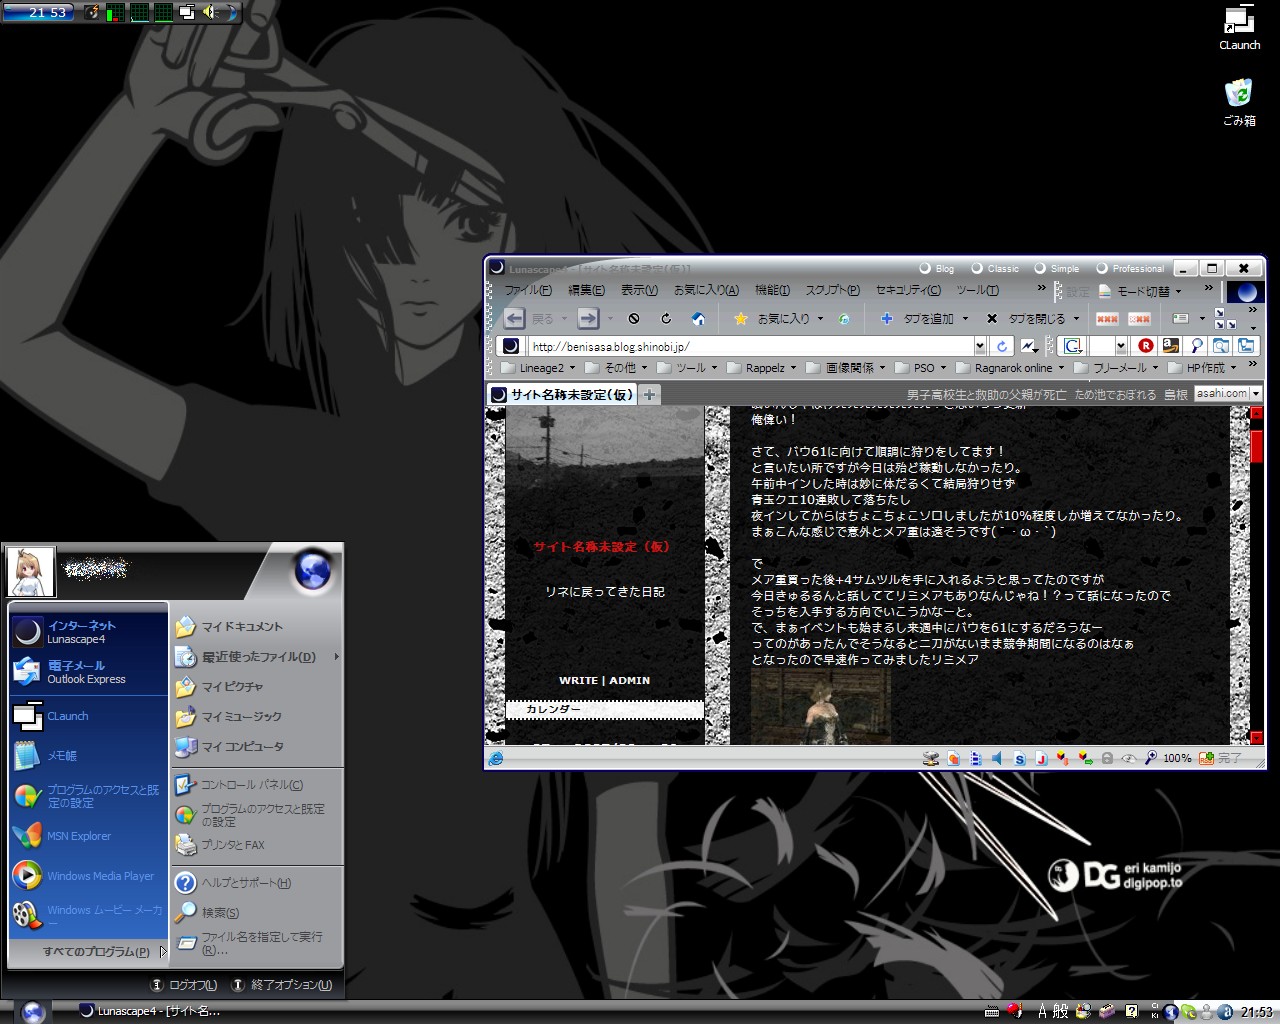Click the Lunascape back arrow button
Image resolution: width=1280 pixels, height=1024 pixels.
[x=514, y=318]
